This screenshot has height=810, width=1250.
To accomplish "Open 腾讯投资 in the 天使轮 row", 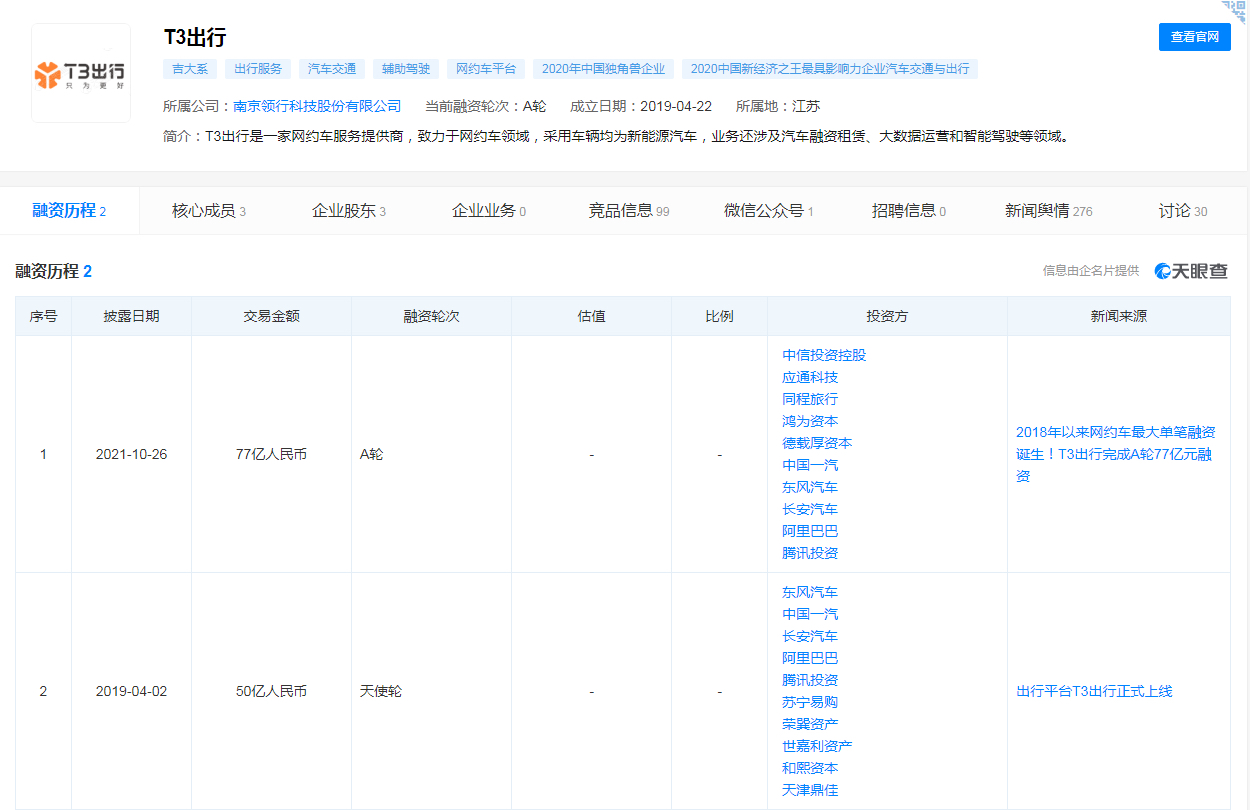I will pyautogui.click(x=810, y=680).
